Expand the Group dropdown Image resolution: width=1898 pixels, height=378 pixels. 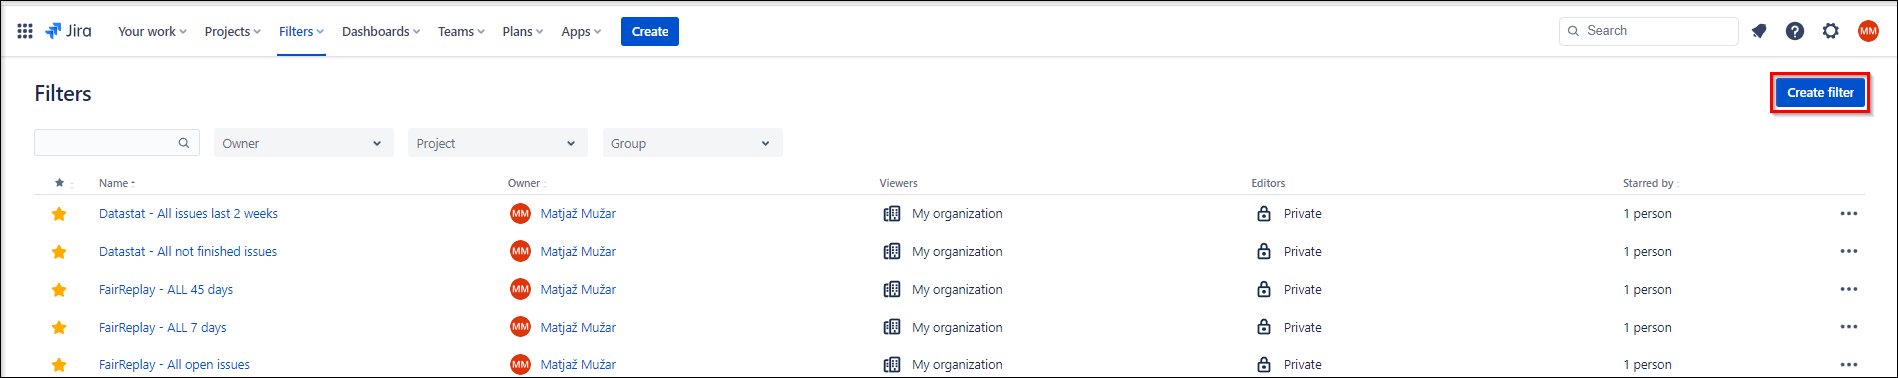point(692,143)
